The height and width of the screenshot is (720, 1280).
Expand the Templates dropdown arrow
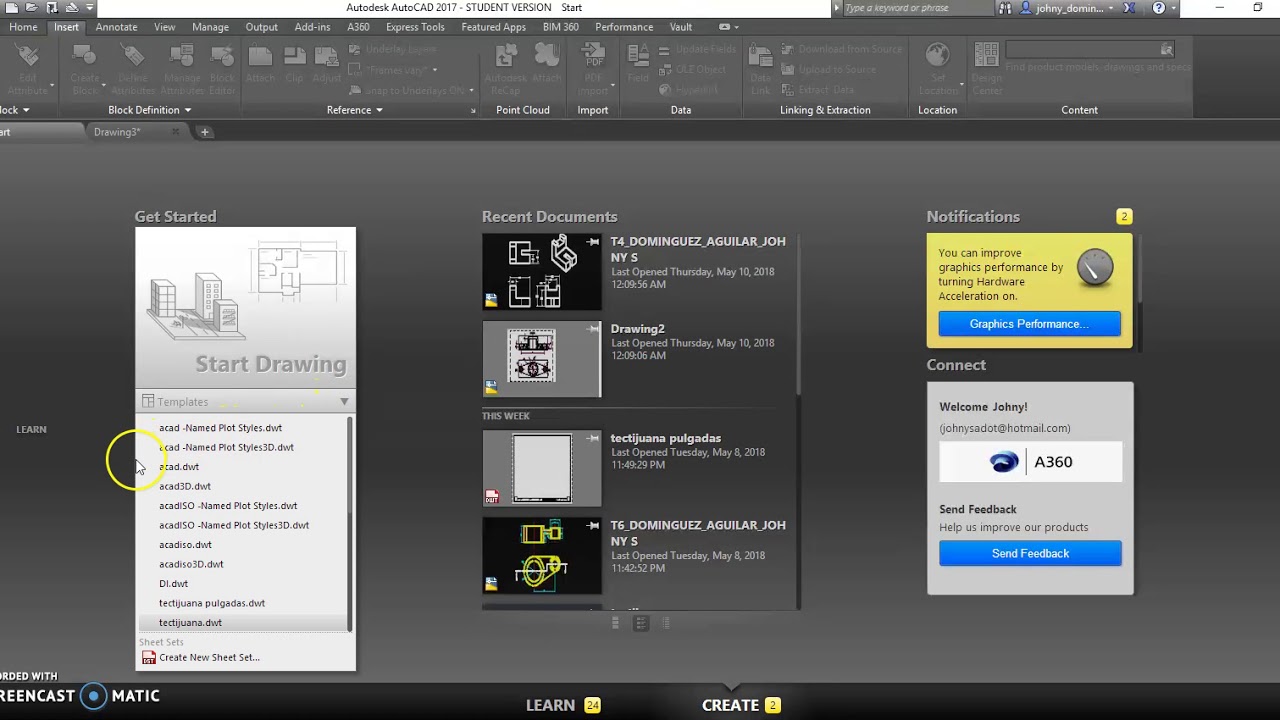[344, 402]
